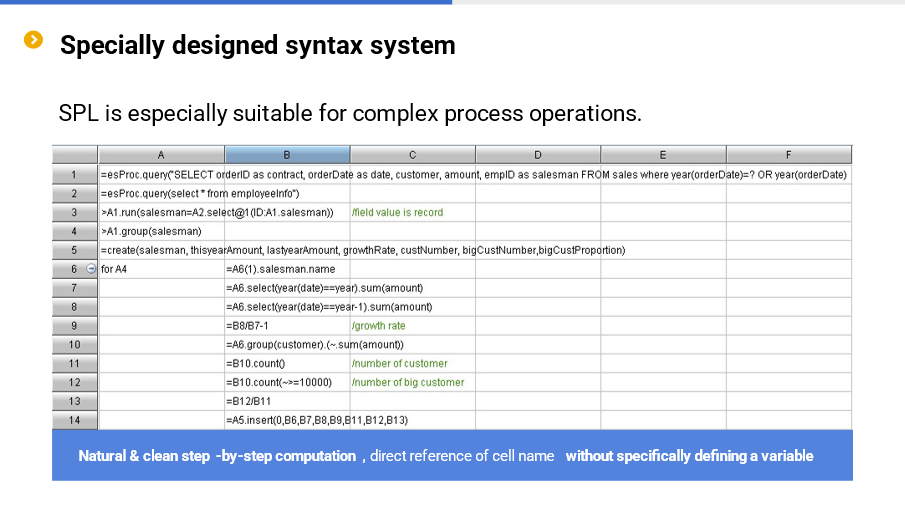Image resolution: width=905 pixels, height=509 pixels.
Task: Select column B header
Action: (x=287, y=154)
